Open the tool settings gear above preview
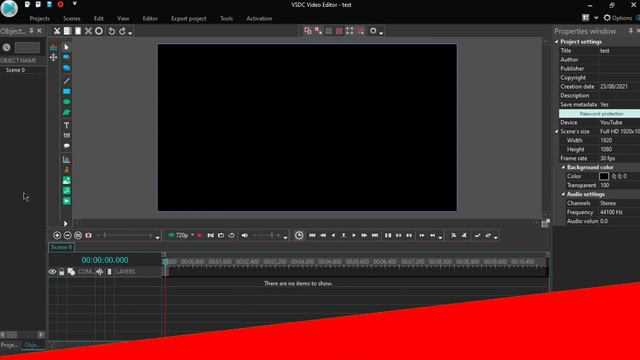The height and width of the screenshot is (360, 640). pyautogui.click(x=373, y=31)
